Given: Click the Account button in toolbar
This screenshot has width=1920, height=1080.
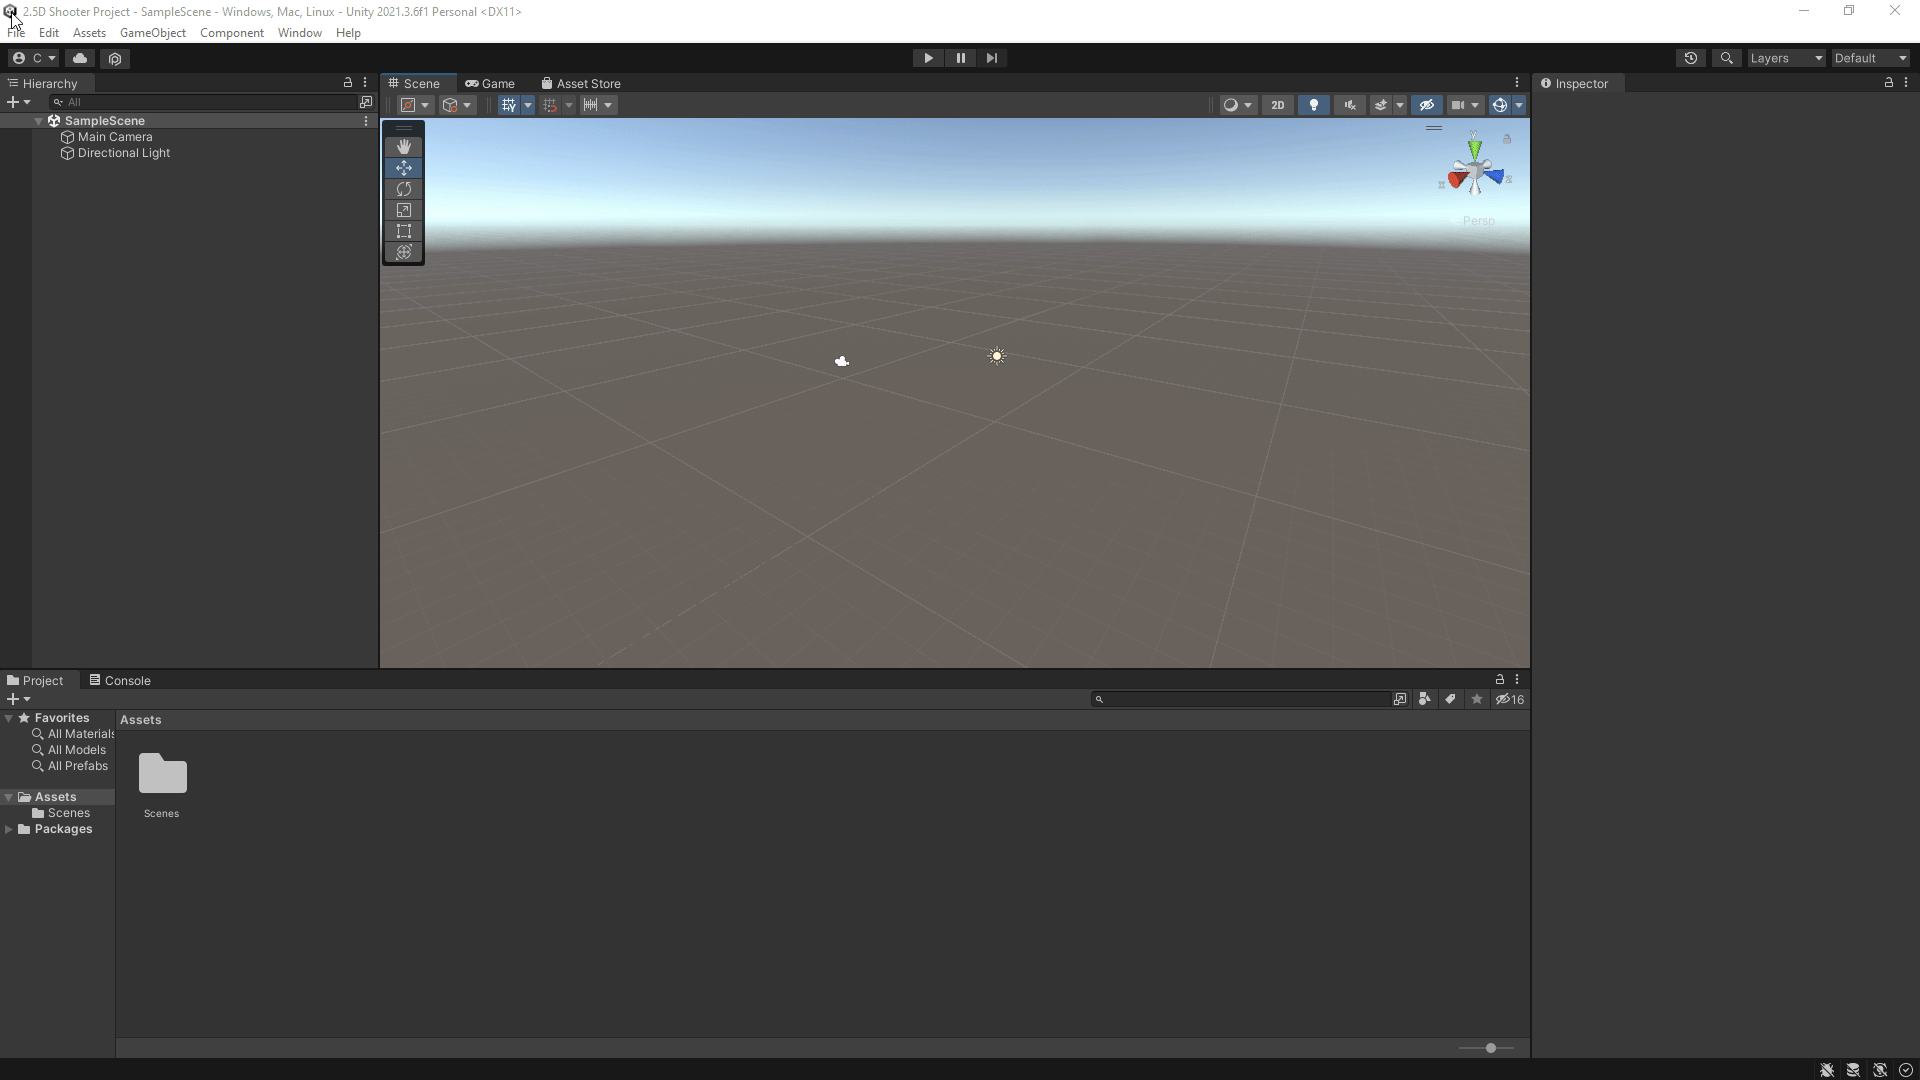Looking at the screenshot, I should click(x=34, y=58).
